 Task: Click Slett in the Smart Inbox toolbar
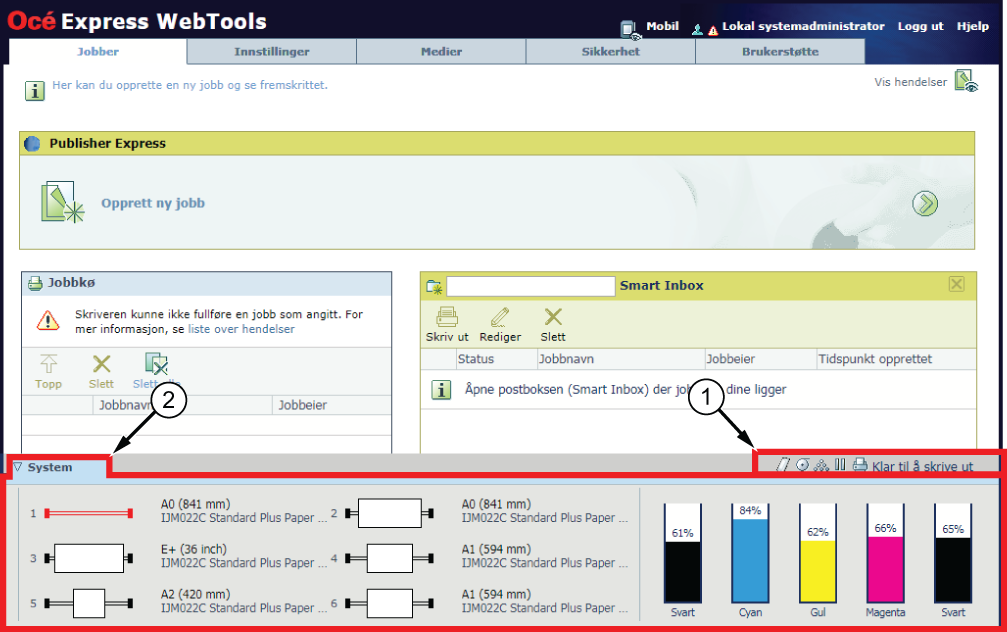coord(553,324)
